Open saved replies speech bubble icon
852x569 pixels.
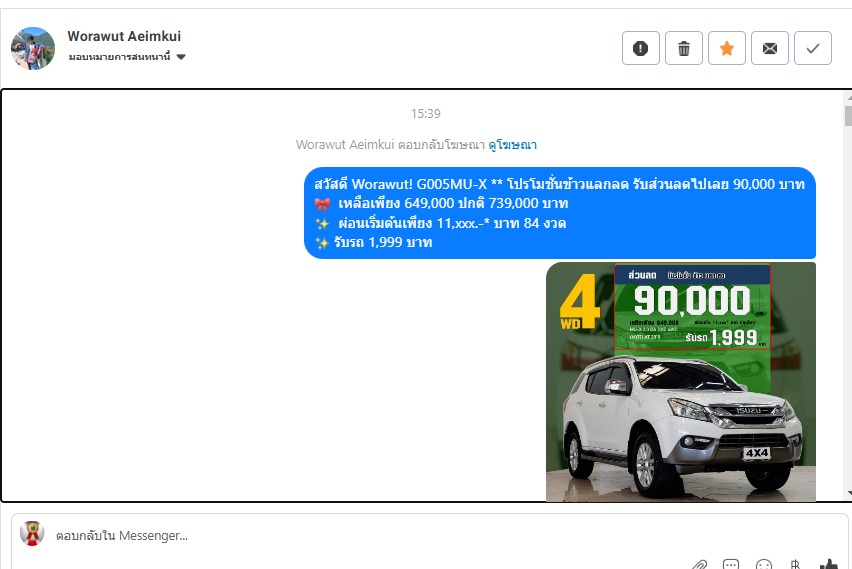pos(731,565)
